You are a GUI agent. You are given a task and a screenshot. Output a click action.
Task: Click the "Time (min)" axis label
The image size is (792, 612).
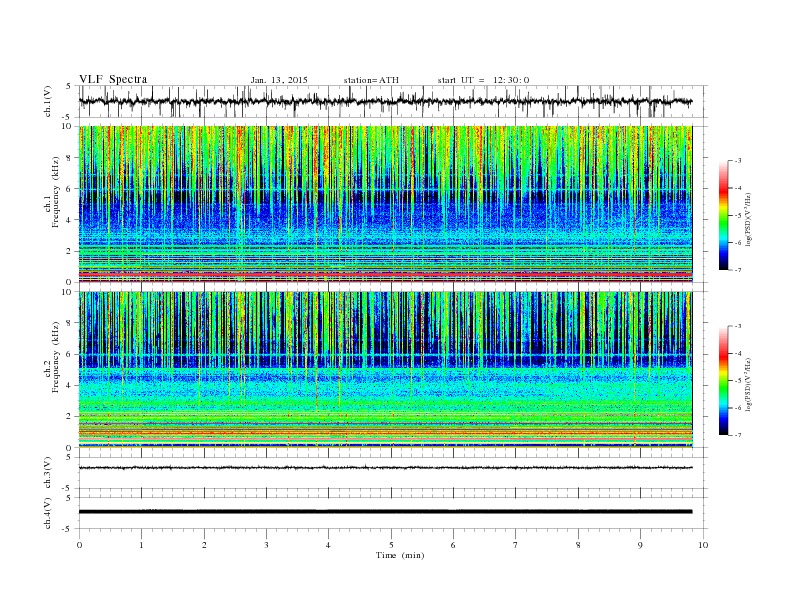click(400, 555)
